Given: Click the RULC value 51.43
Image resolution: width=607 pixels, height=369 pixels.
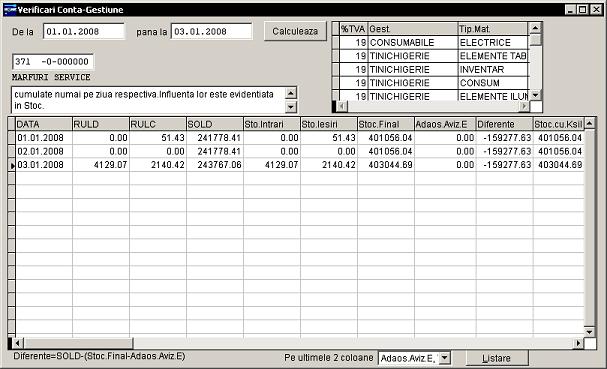Looking at the screenshot, I should point(158,138).
